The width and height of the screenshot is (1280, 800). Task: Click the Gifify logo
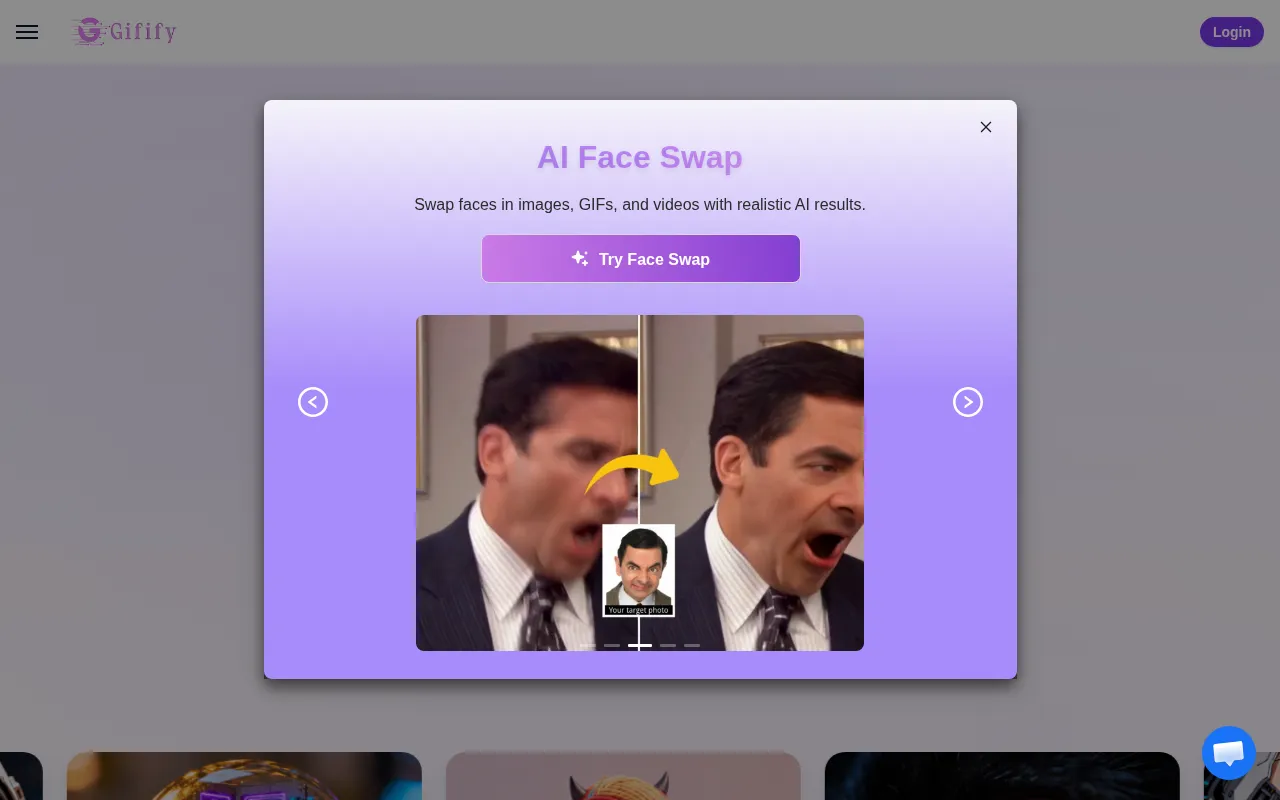(x=124, y=32)
